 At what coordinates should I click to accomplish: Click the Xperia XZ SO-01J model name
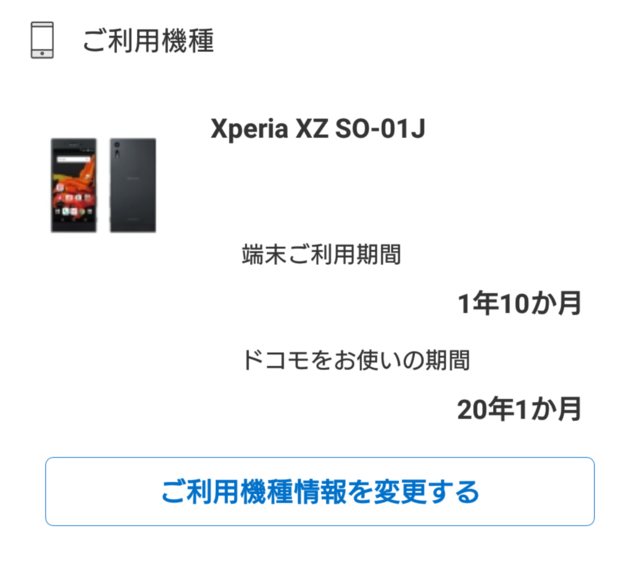tap(318, 129)
